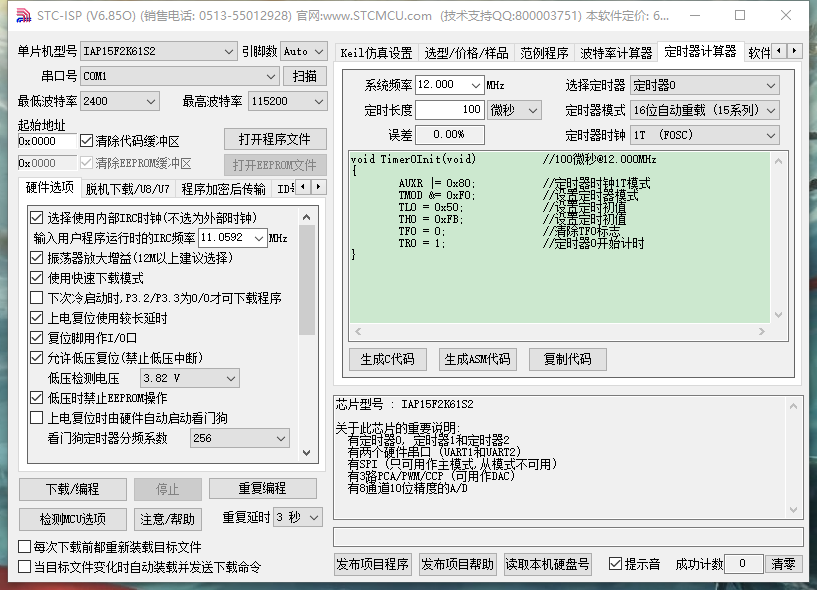Click the 生成C代码 button
This screenshot has width=817, height=590.
[388, 359]
